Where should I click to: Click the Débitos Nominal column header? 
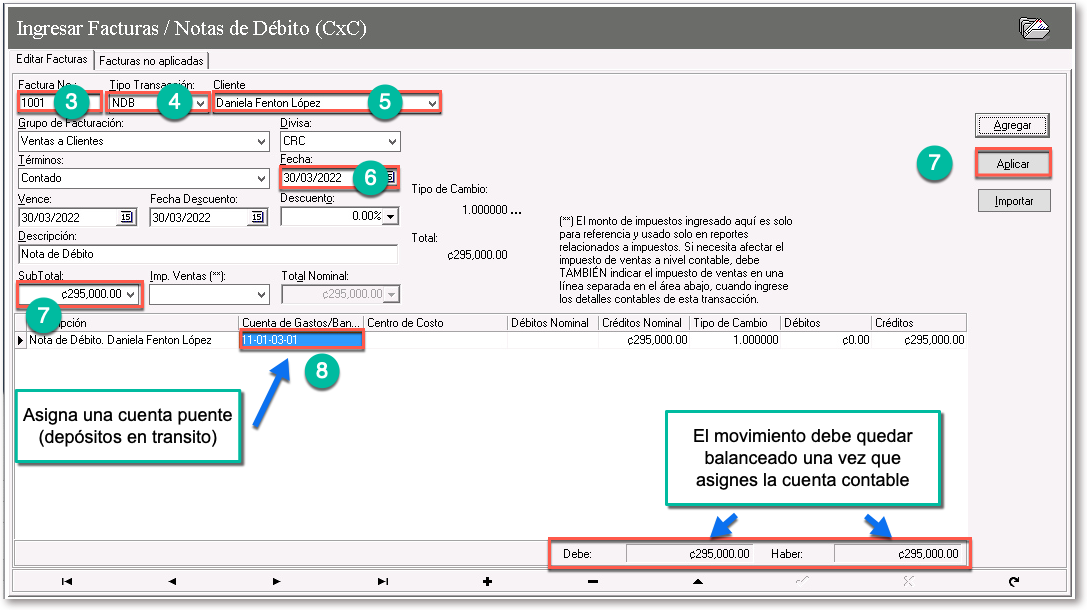[x=553, y=323]
